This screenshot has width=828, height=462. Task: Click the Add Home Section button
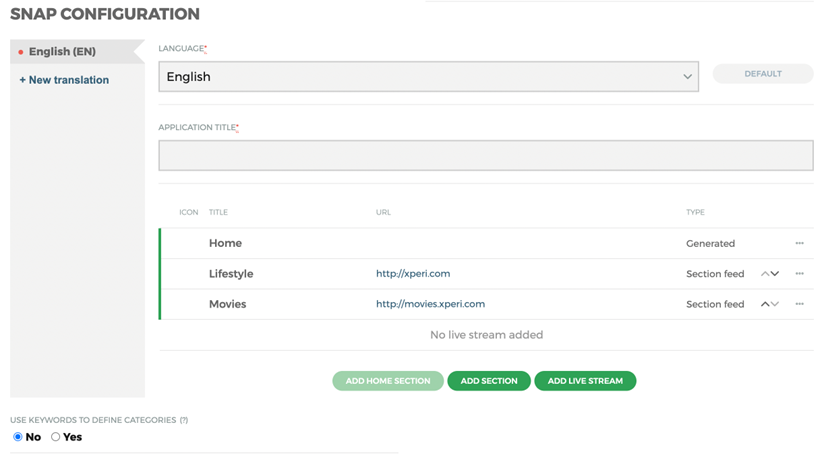[388, 381]
